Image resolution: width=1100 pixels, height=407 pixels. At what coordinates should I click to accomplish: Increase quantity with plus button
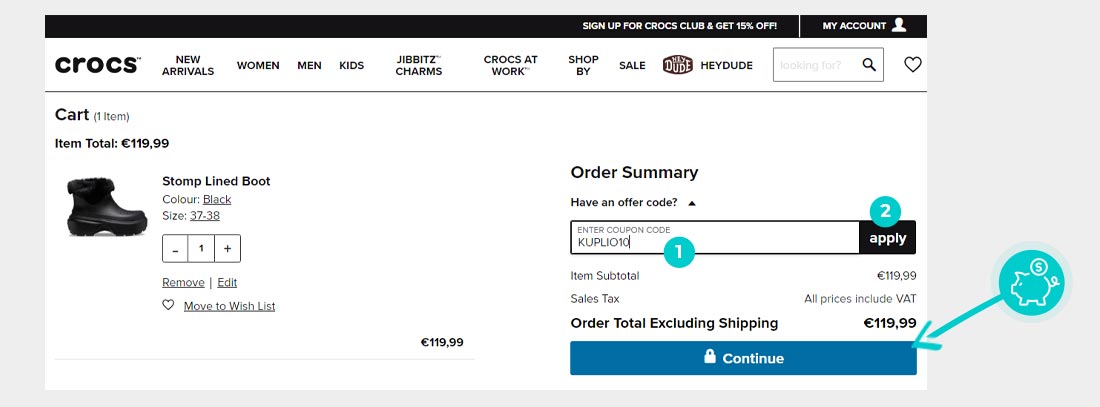tap(227, 249)
